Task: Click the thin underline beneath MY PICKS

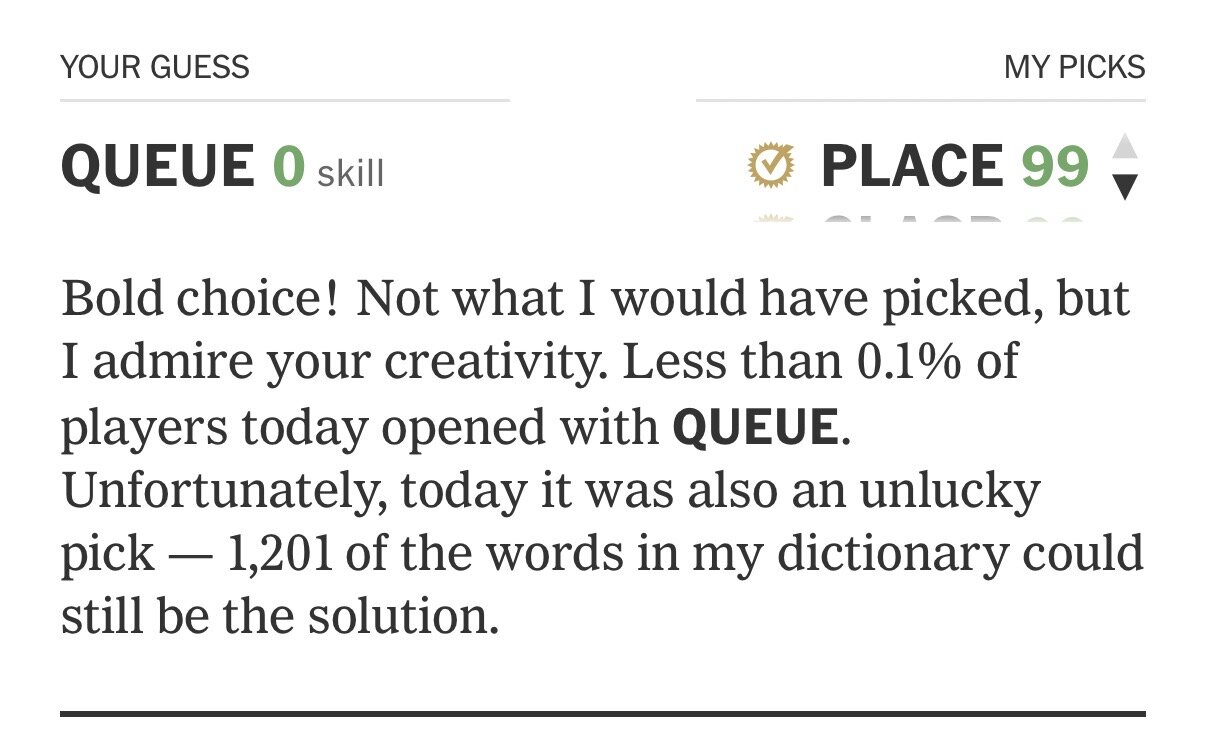Action: pyautogui.click(x=920, y=101)
